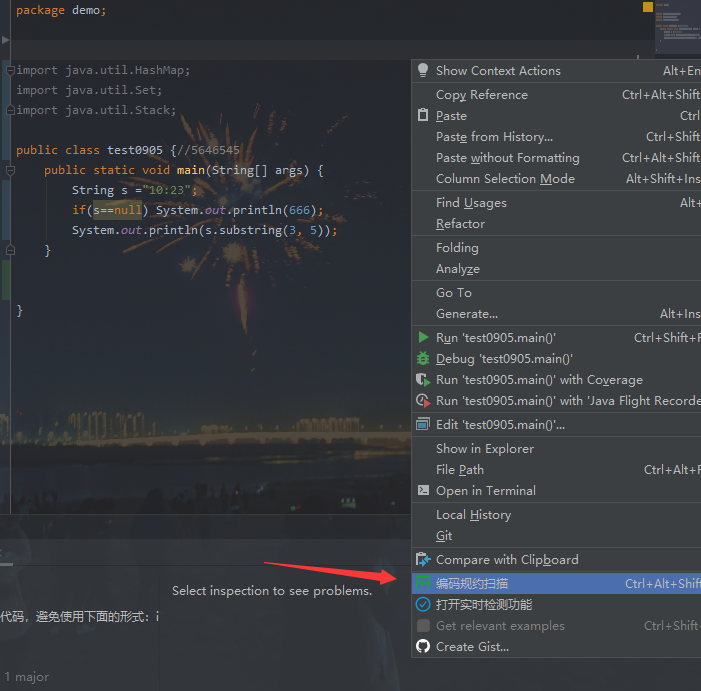701x691 pixels.
Task: Click the highlighted s==null expression
Action: pos(118,210)
